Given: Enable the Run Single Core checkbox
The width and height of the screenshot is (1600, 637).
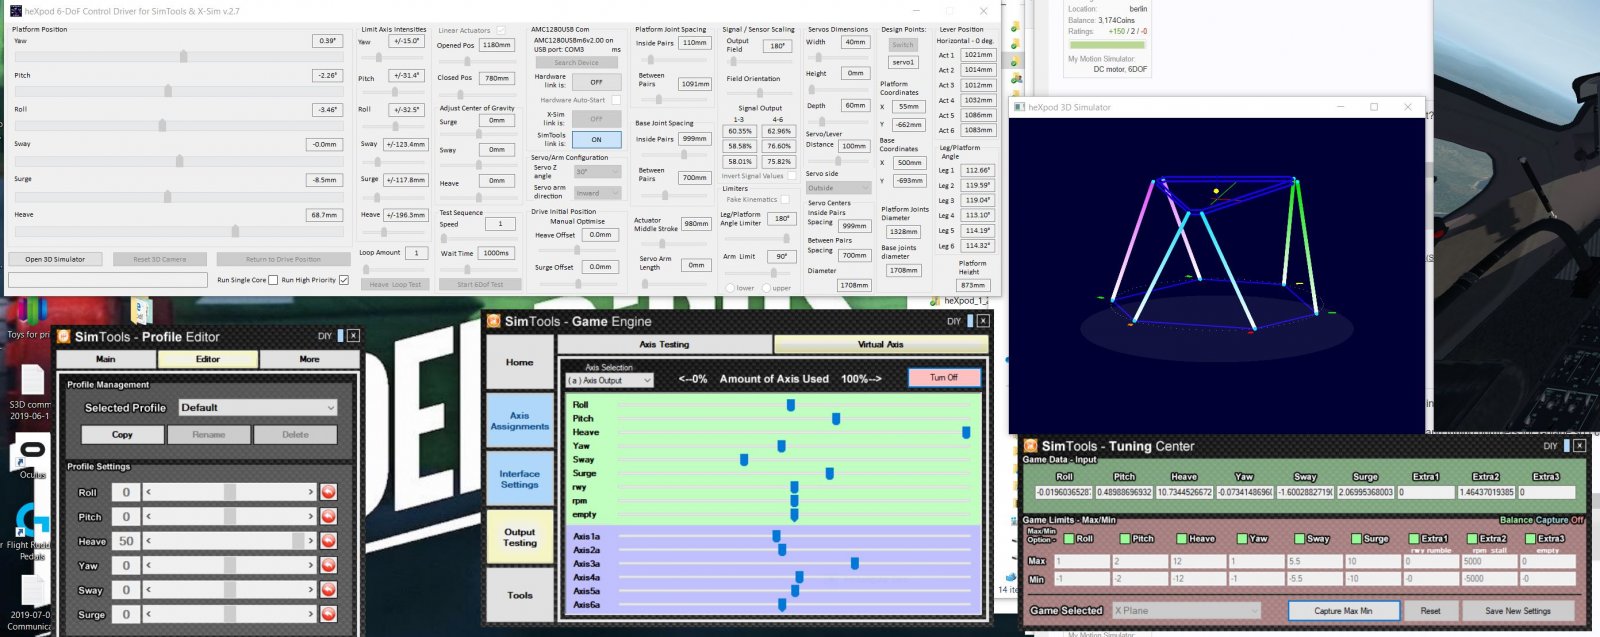Looking at the screenshot, I should click(273, 280).
